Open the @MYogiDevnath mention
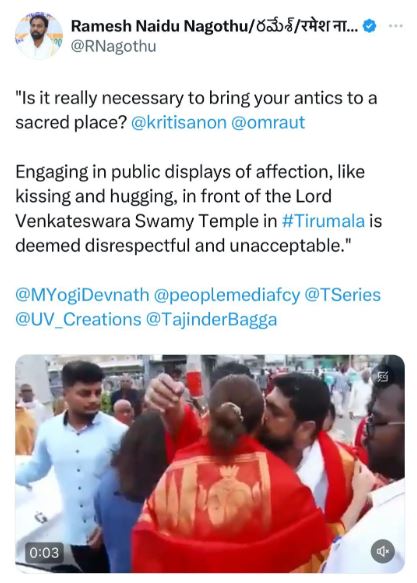Image resolution: width=417 pixels, height=583 pixels. click(82, 295)
